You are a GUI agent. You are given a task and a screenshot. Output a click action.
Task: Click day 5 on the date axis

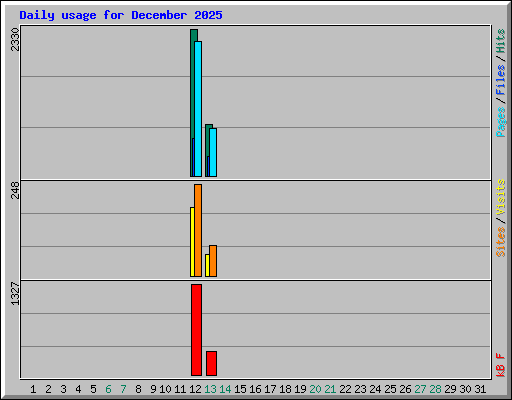93,389
